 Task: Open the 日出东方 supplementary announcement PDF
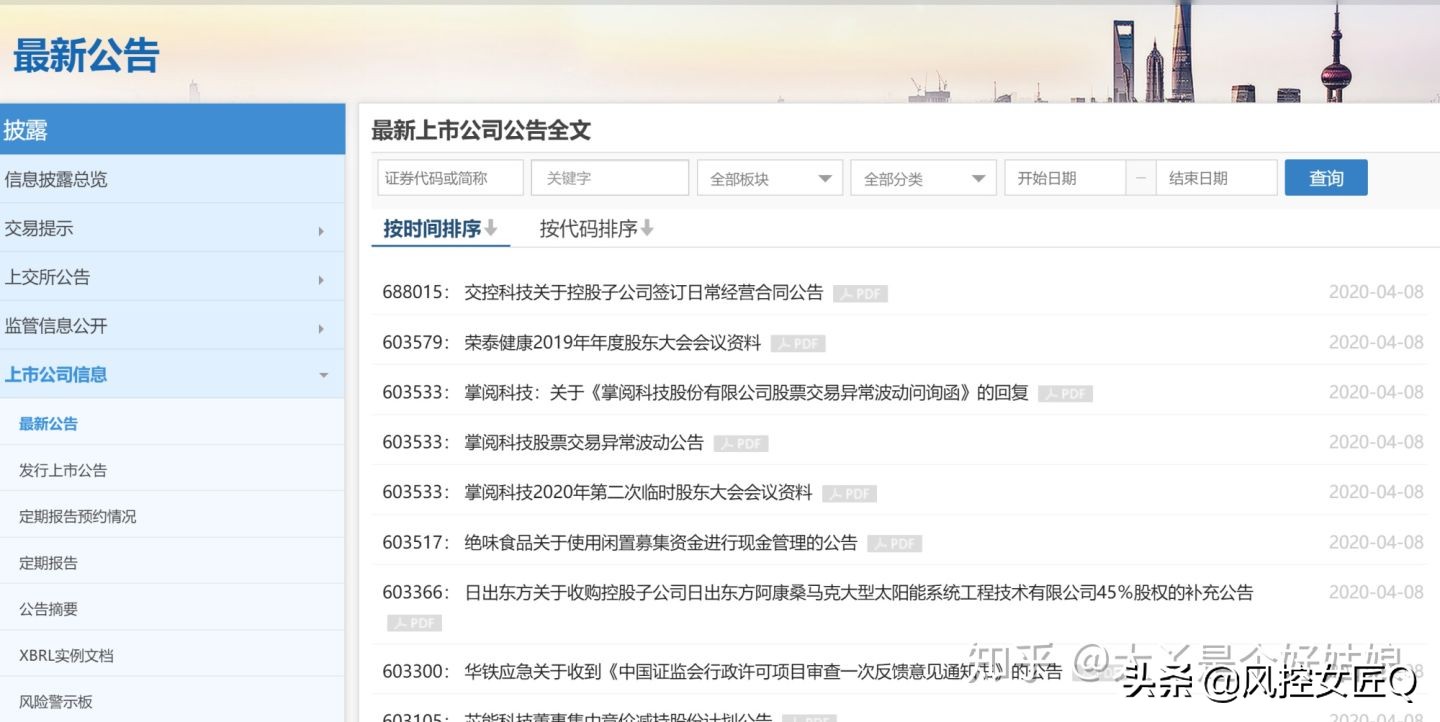tap(414, 622)
